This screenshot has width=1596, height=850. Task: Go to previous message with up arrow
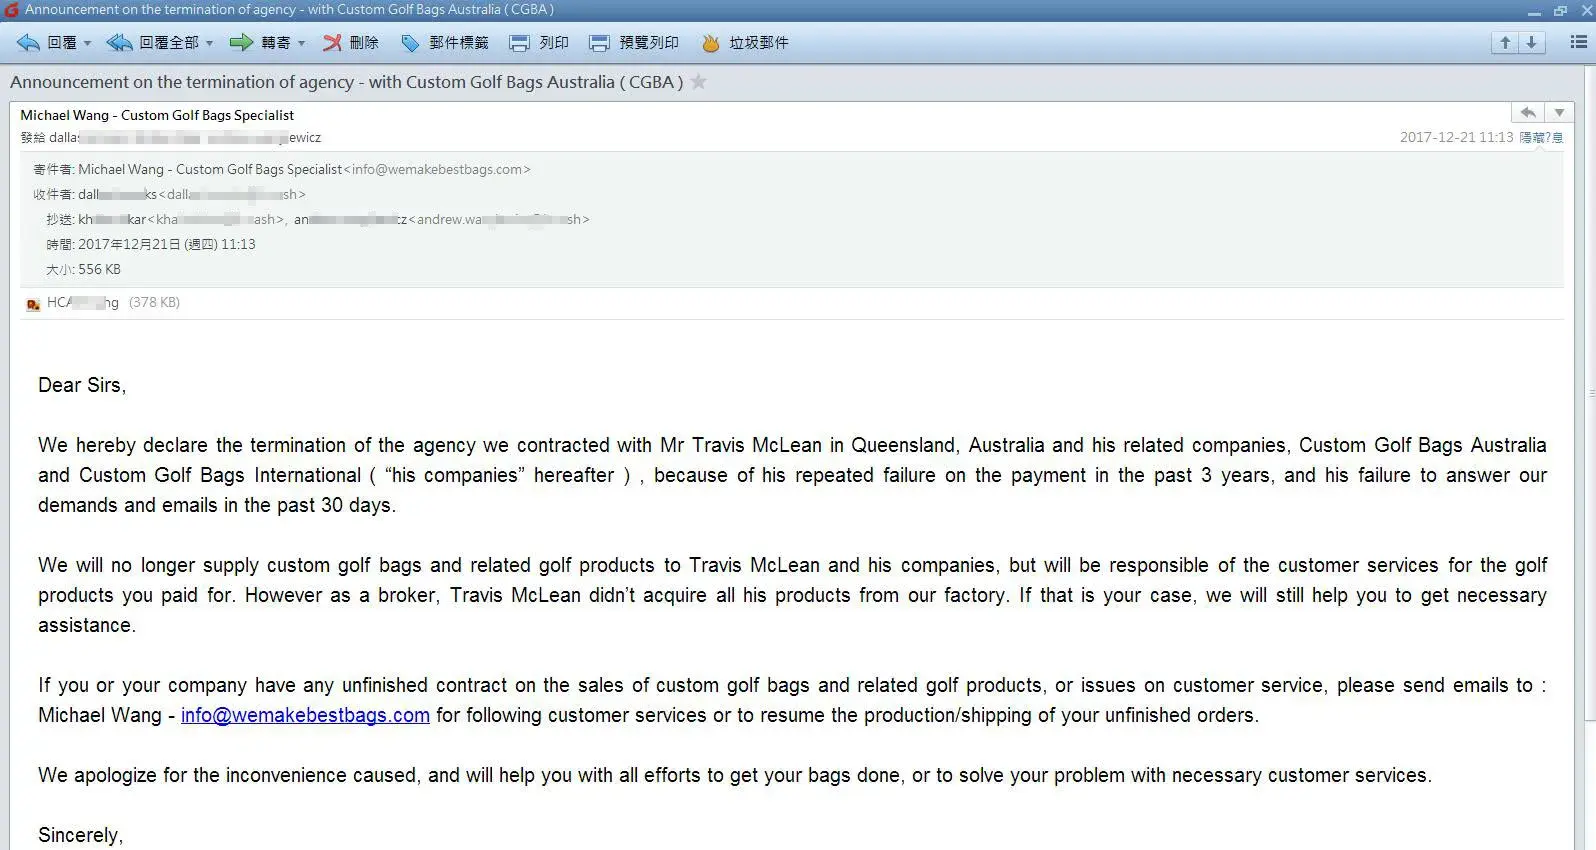point(1505,43)
